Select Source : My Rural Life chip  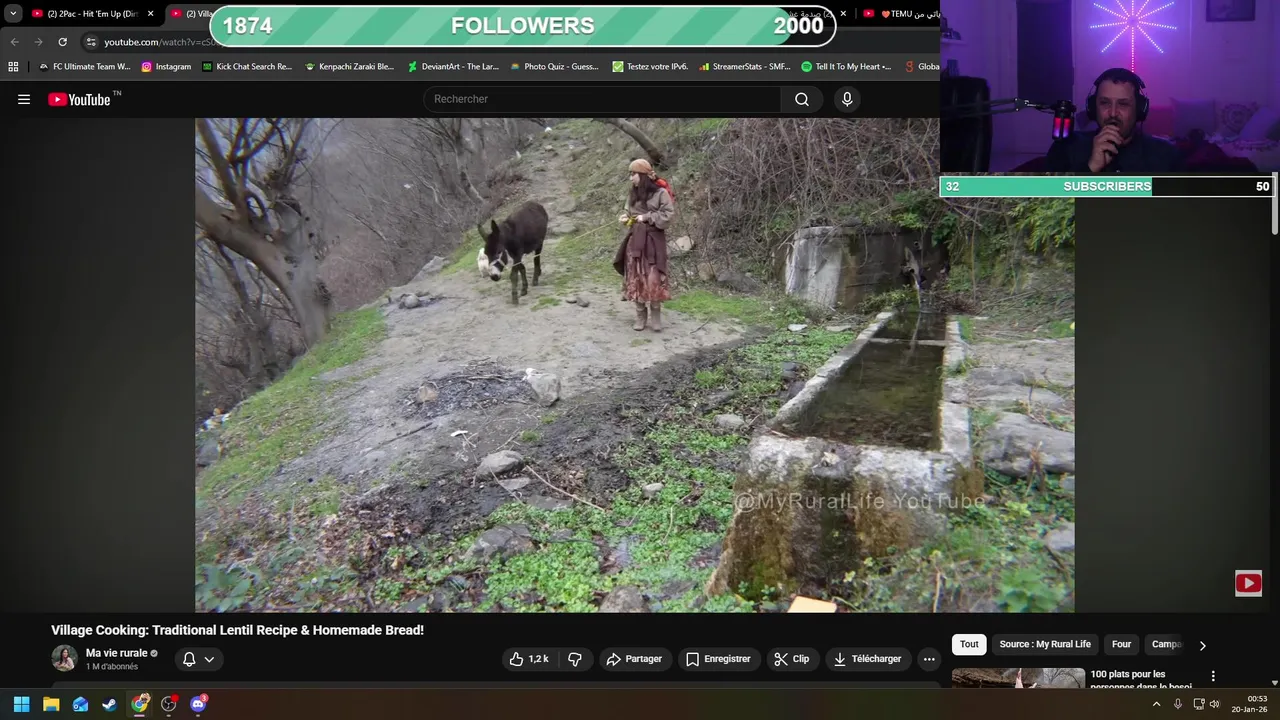[1045, 644]
